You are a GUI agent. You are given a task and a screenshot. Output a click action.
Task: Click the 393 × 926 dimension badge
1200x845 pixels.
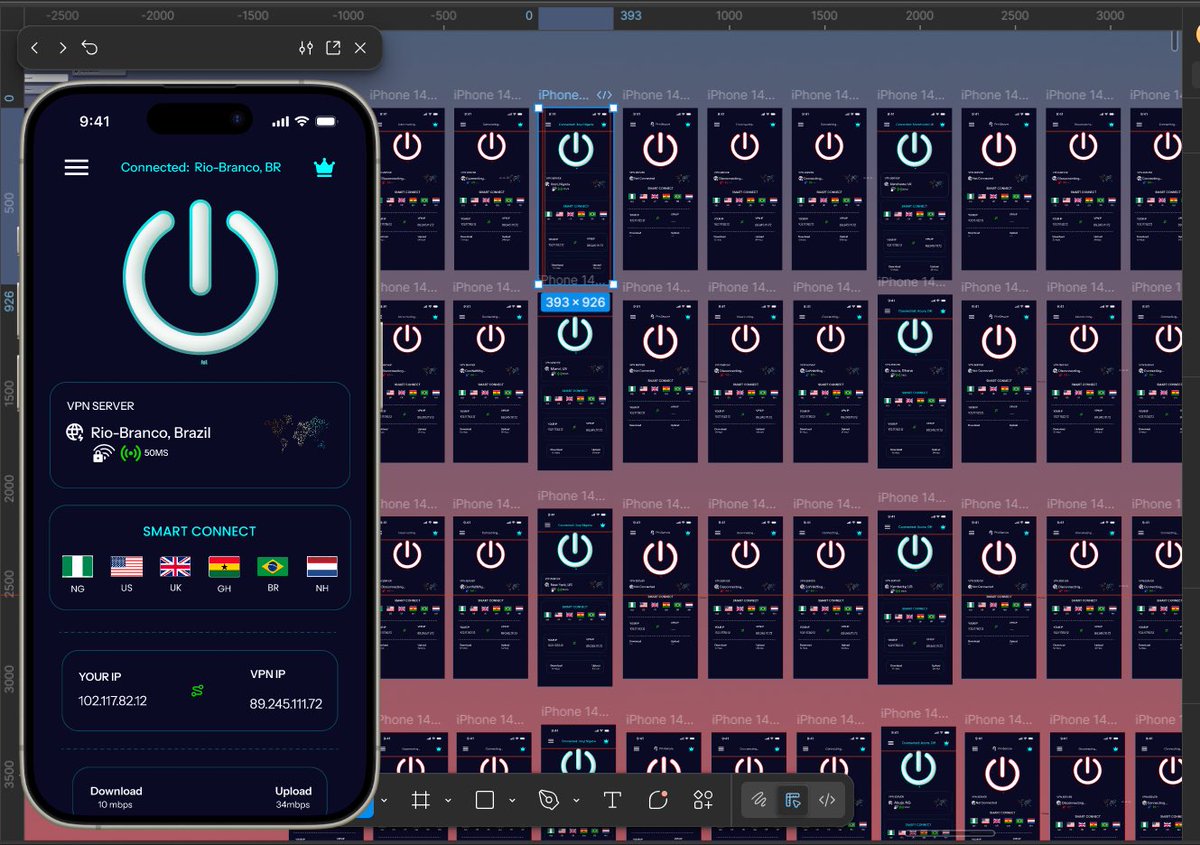[575, 302]
